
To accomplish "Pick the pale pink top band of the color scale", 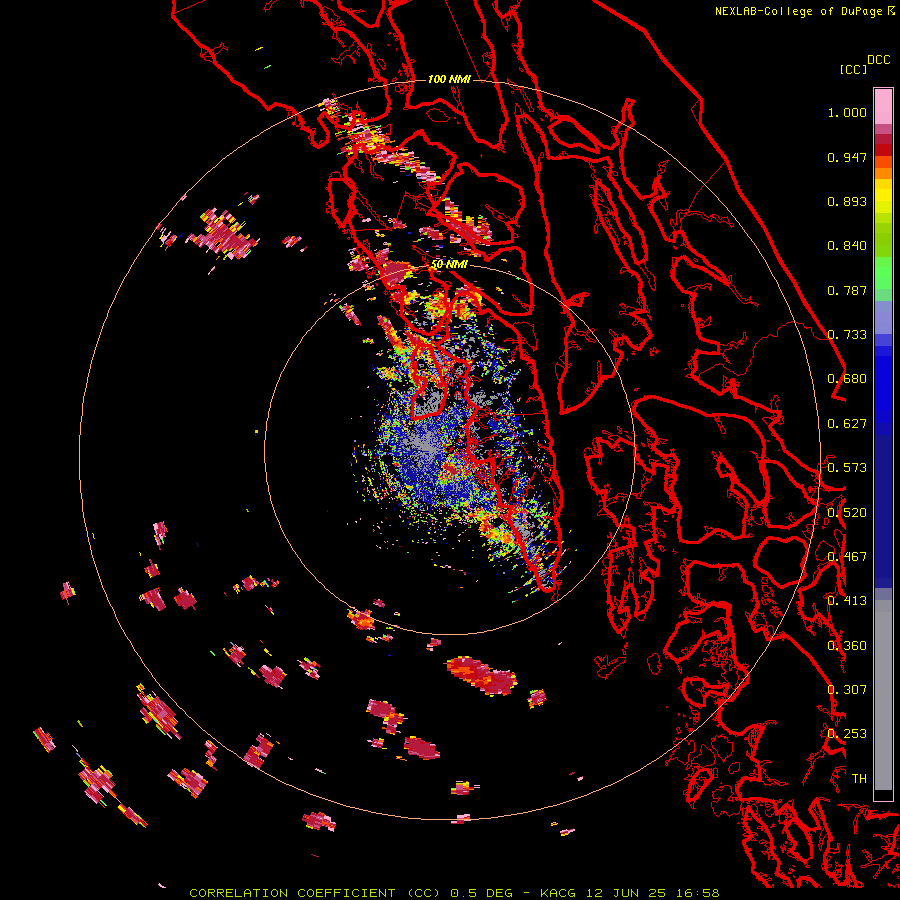I will pyautogui.click(x=883, y=106).
